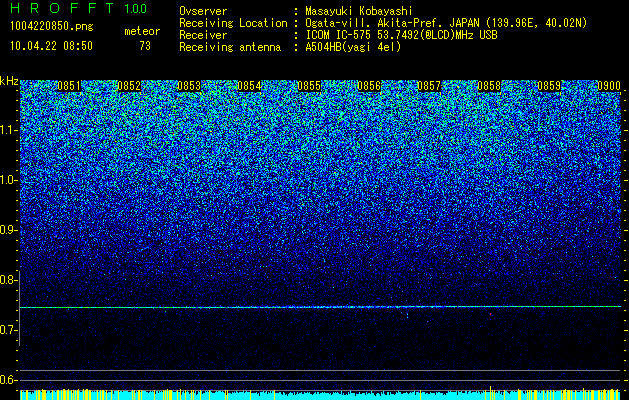The image size is (629, 400).
Task: Click the Receiving Location label
Action: click(233, 23)
